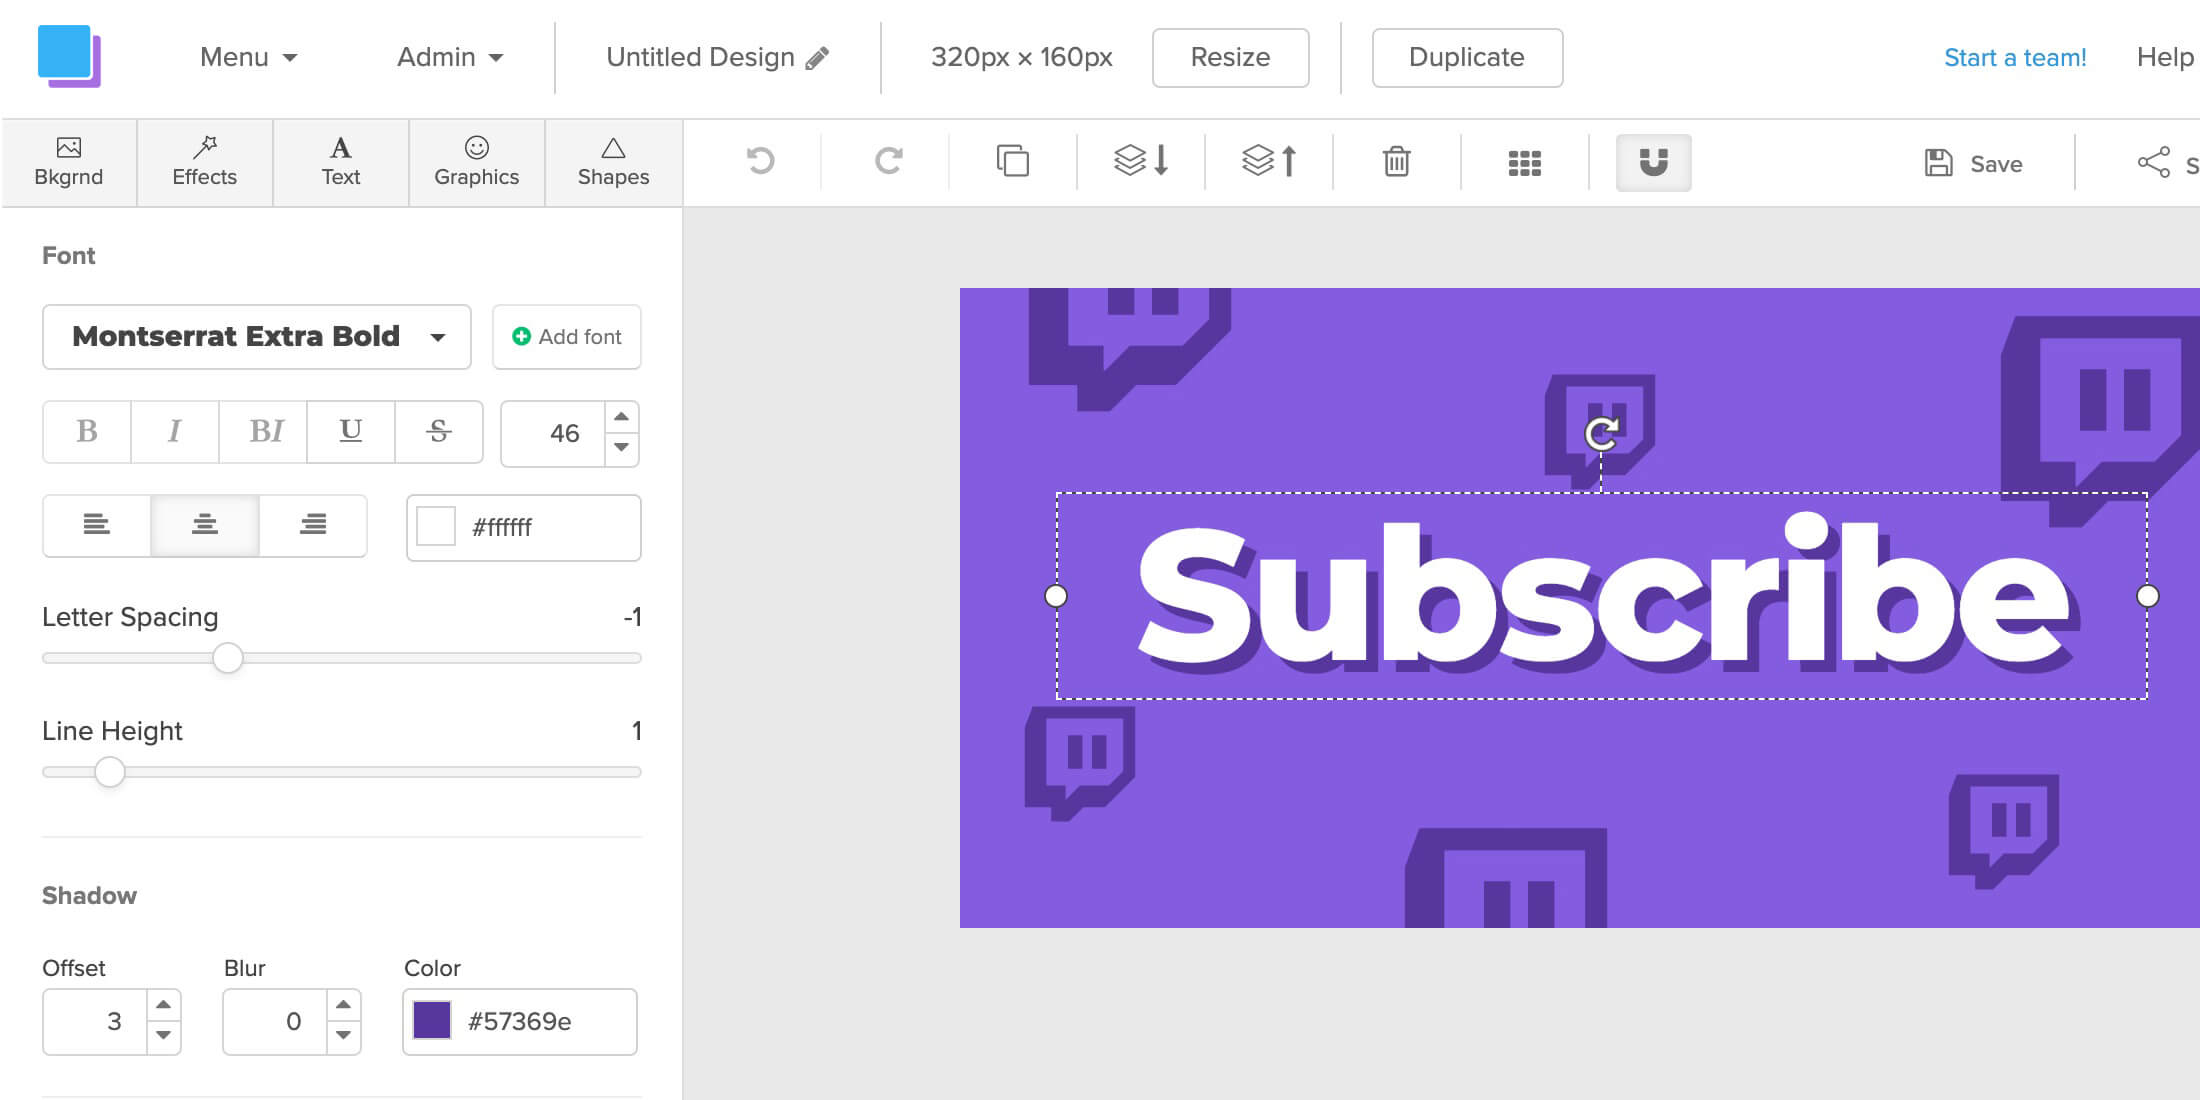Click the redo arrow icon
The image size is (2200, 1100).
888,161
